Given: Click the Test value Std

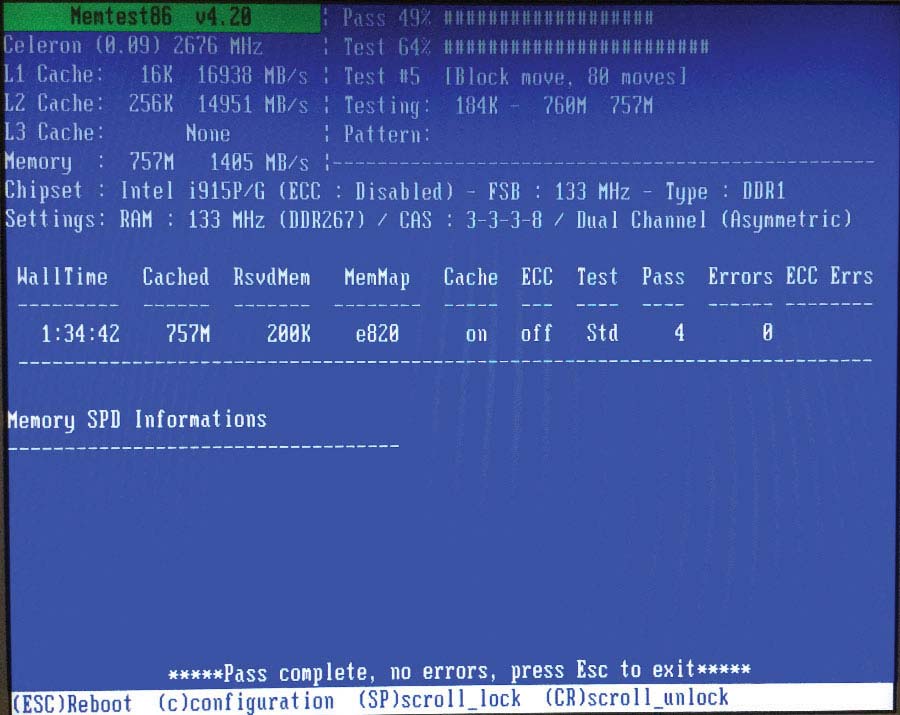Looking at the screenshot, I should pyautogui.click(x=602, y=333).
